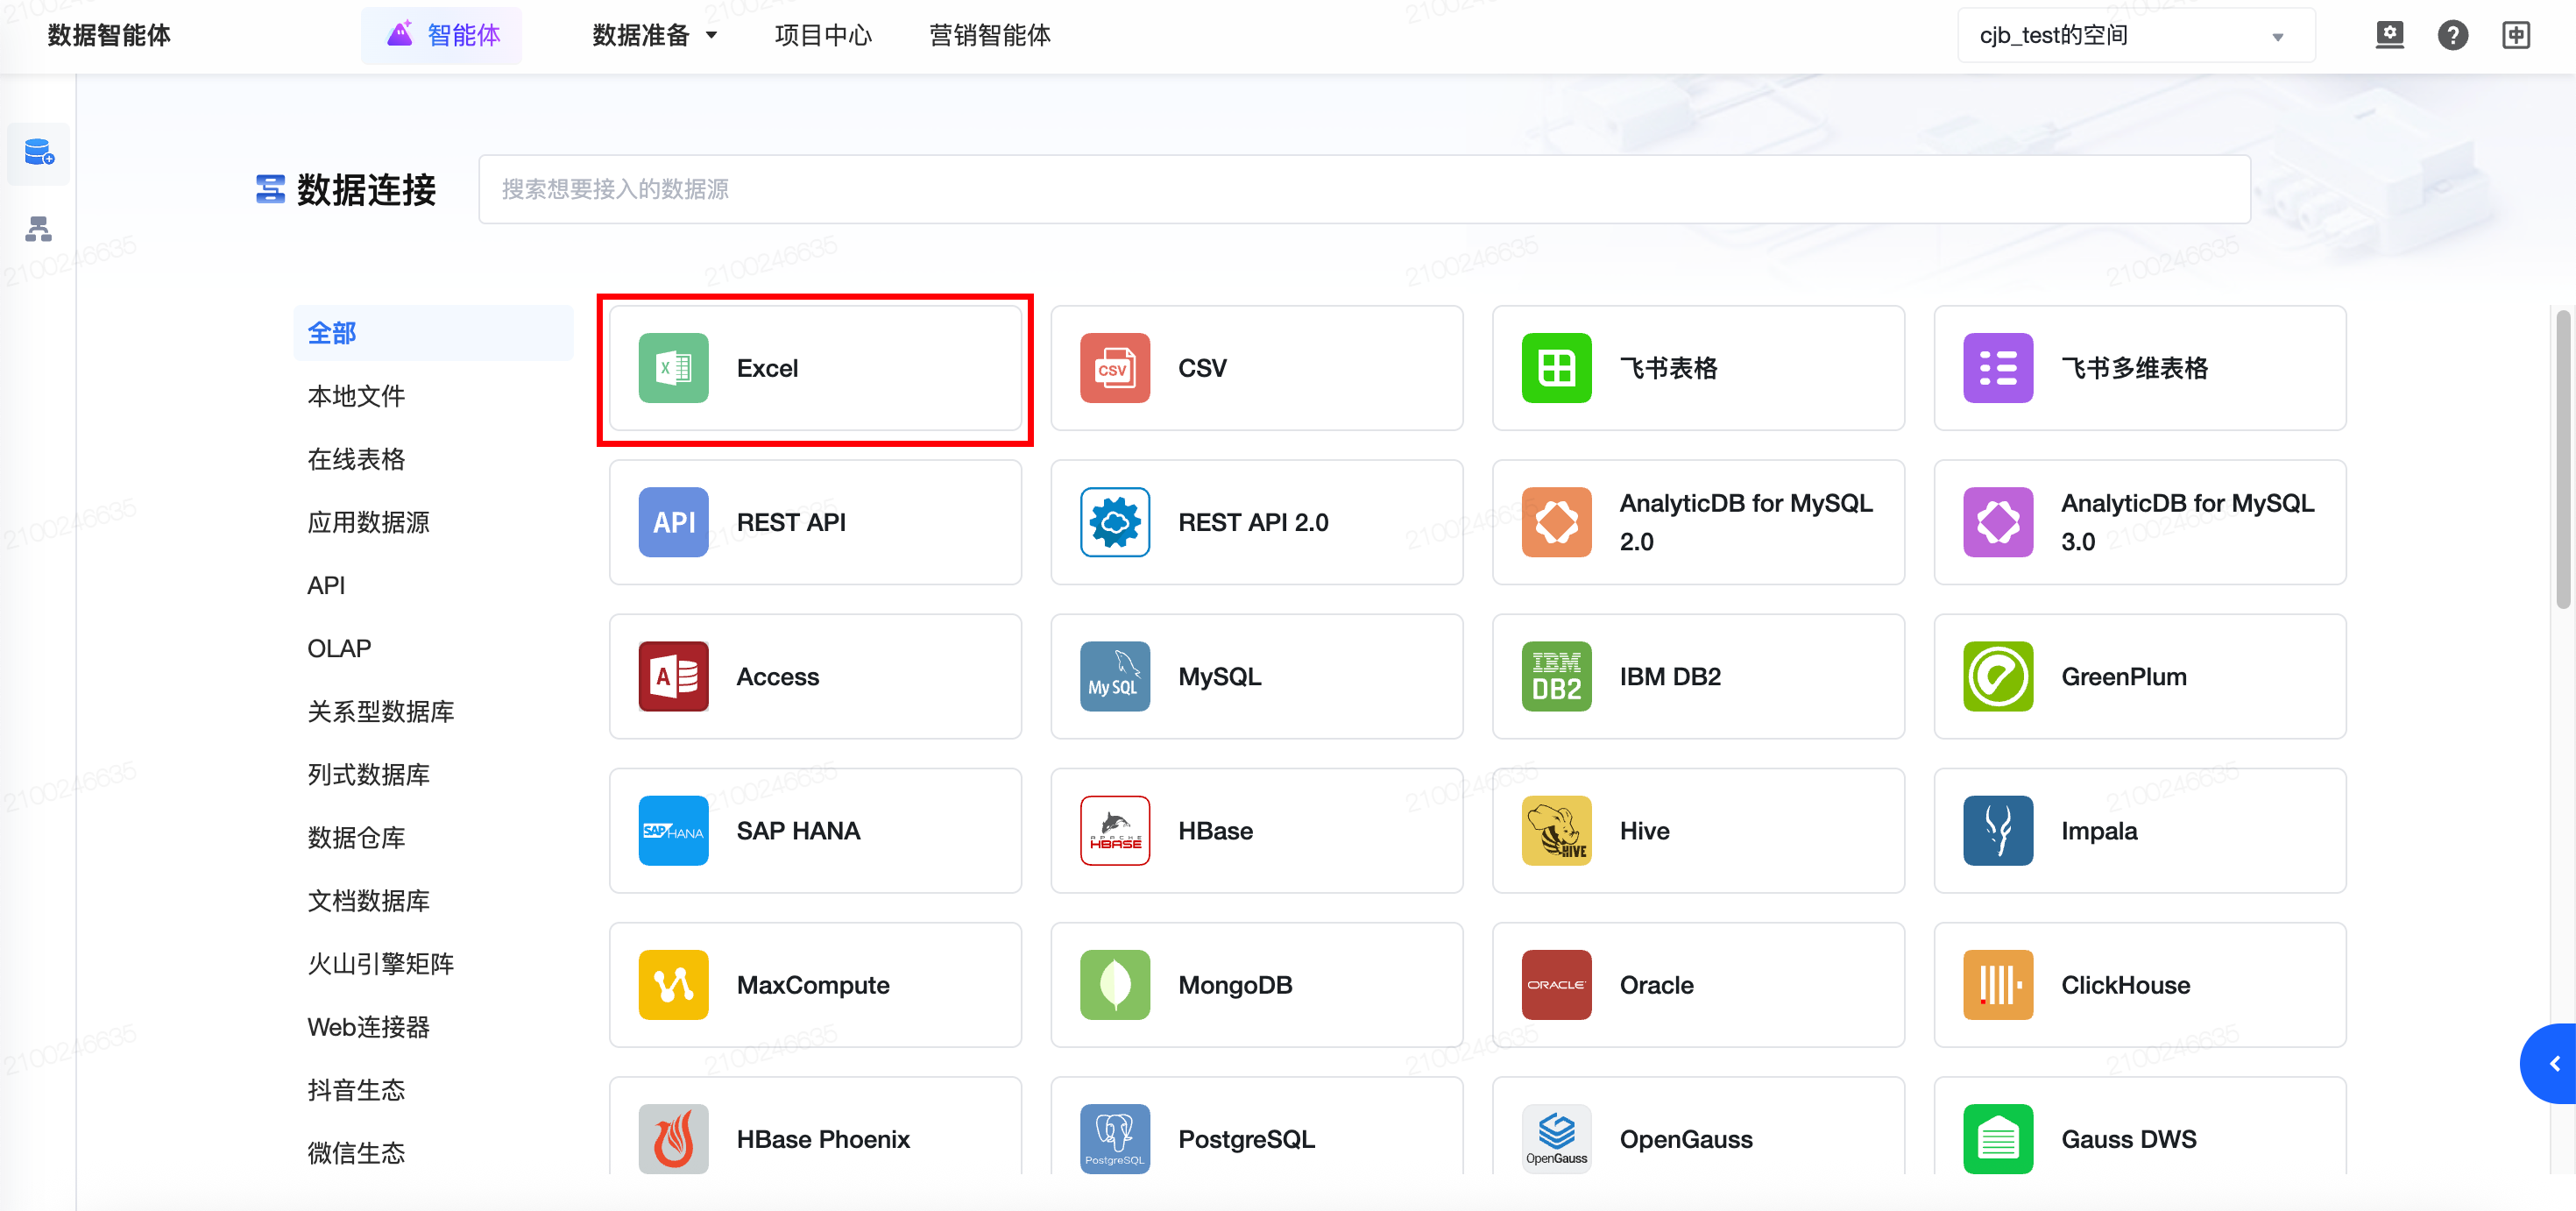Select the REST API 2.0 gear icon
The width and height of the screenshot is (2576, 1211).
[x=1115, y=522]
